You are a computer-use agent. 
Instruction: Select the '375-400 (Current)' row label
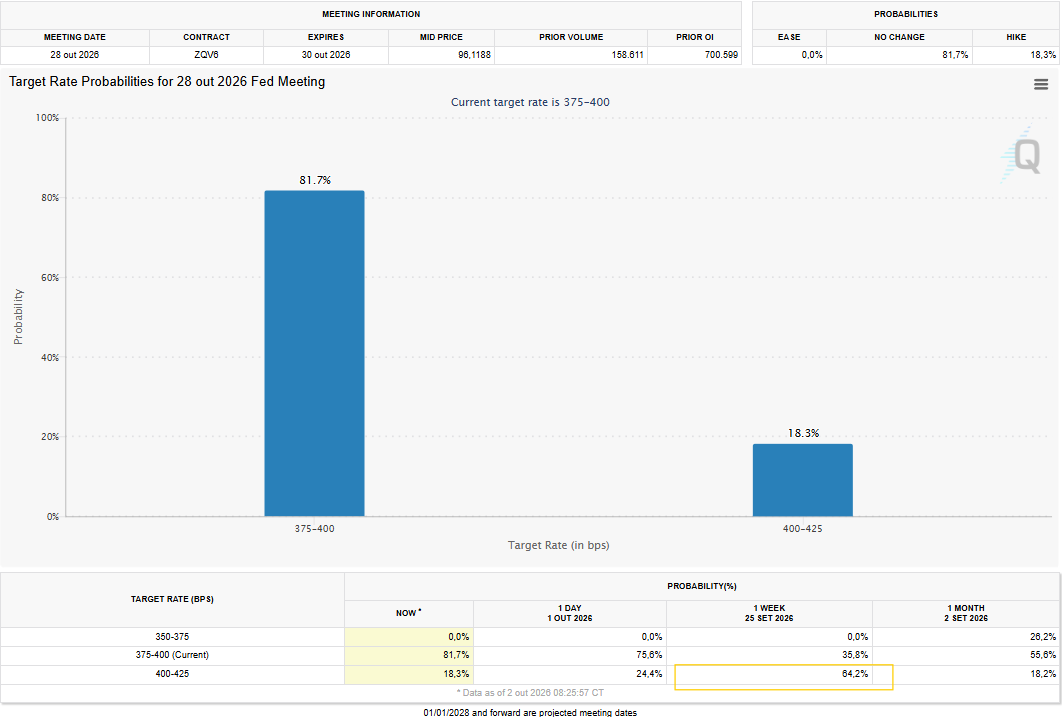(172, 655)
